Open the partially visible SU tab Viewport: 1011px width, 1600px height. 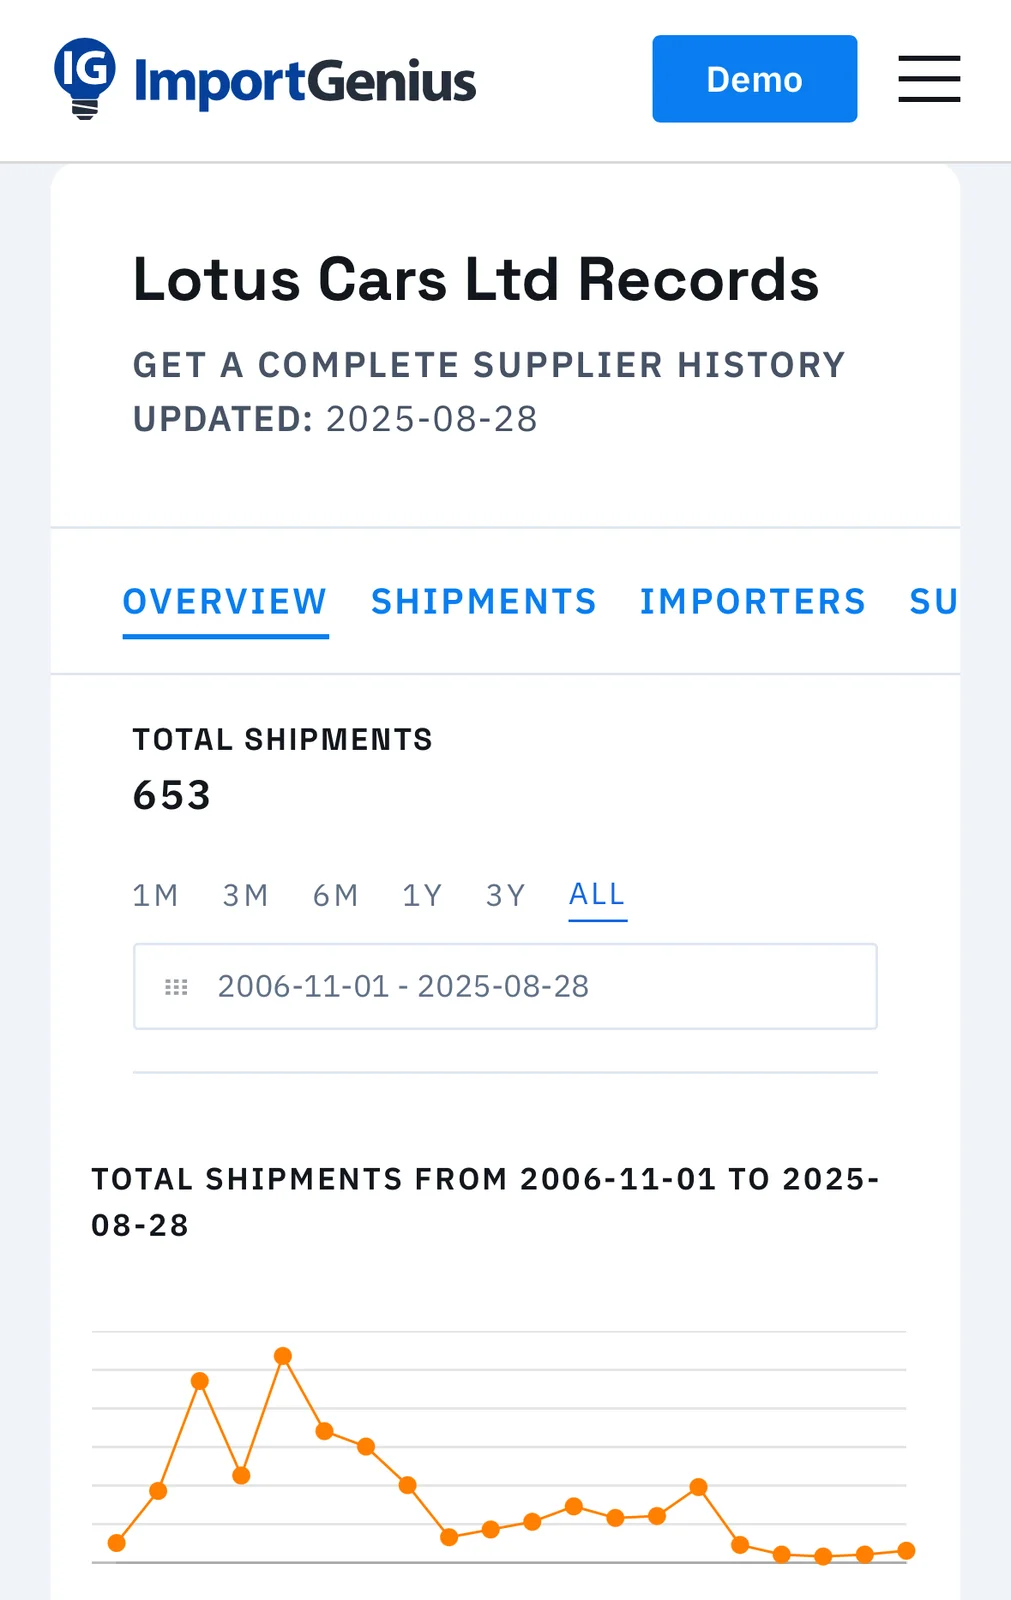click(932, 602)
